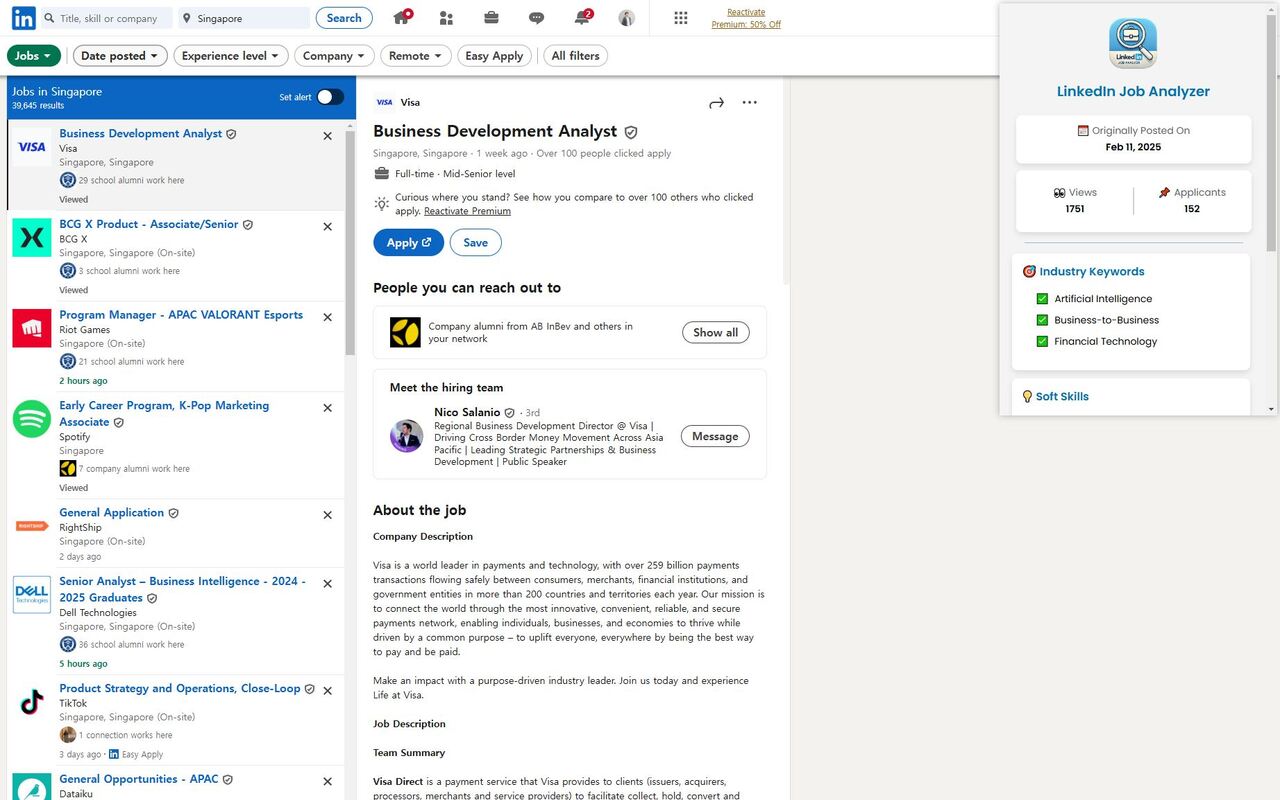Open the LinkedIn Job Analyzer extension logo
The width and height of the screenshot is (1280, 800).
(1133, 44)
